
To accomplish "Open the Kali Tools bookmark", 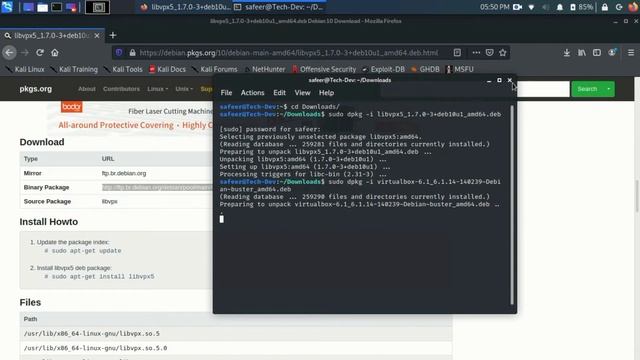I will coord(123,69).
